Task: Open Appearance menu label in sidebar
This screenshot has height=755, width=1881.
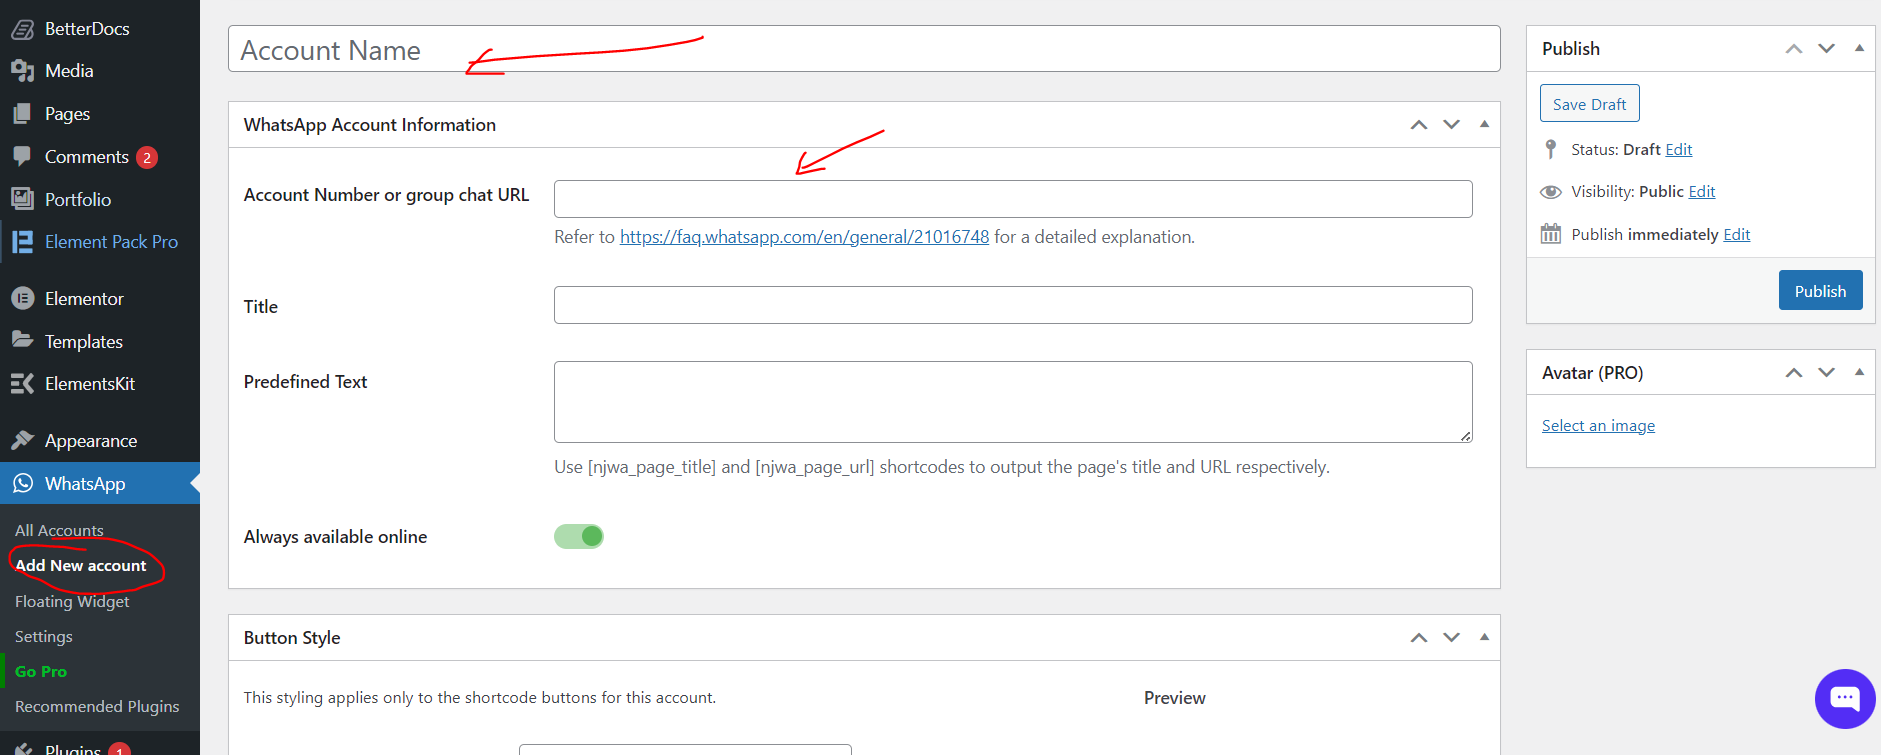Action: coord(91,441)
